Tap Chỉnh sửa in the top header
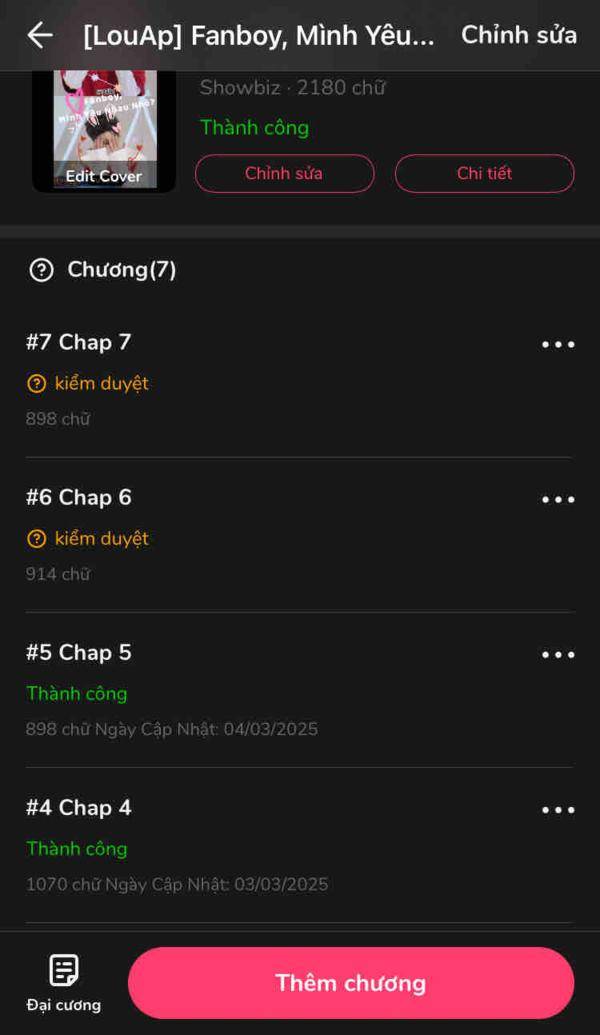 click(519, 35)
